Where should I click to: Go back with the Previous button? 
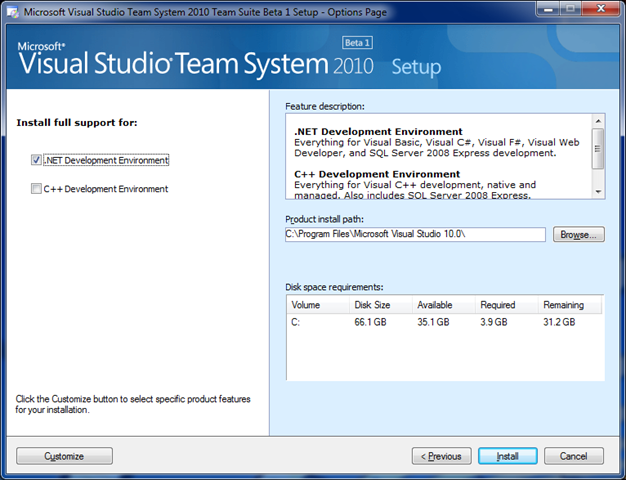[442, 456]
